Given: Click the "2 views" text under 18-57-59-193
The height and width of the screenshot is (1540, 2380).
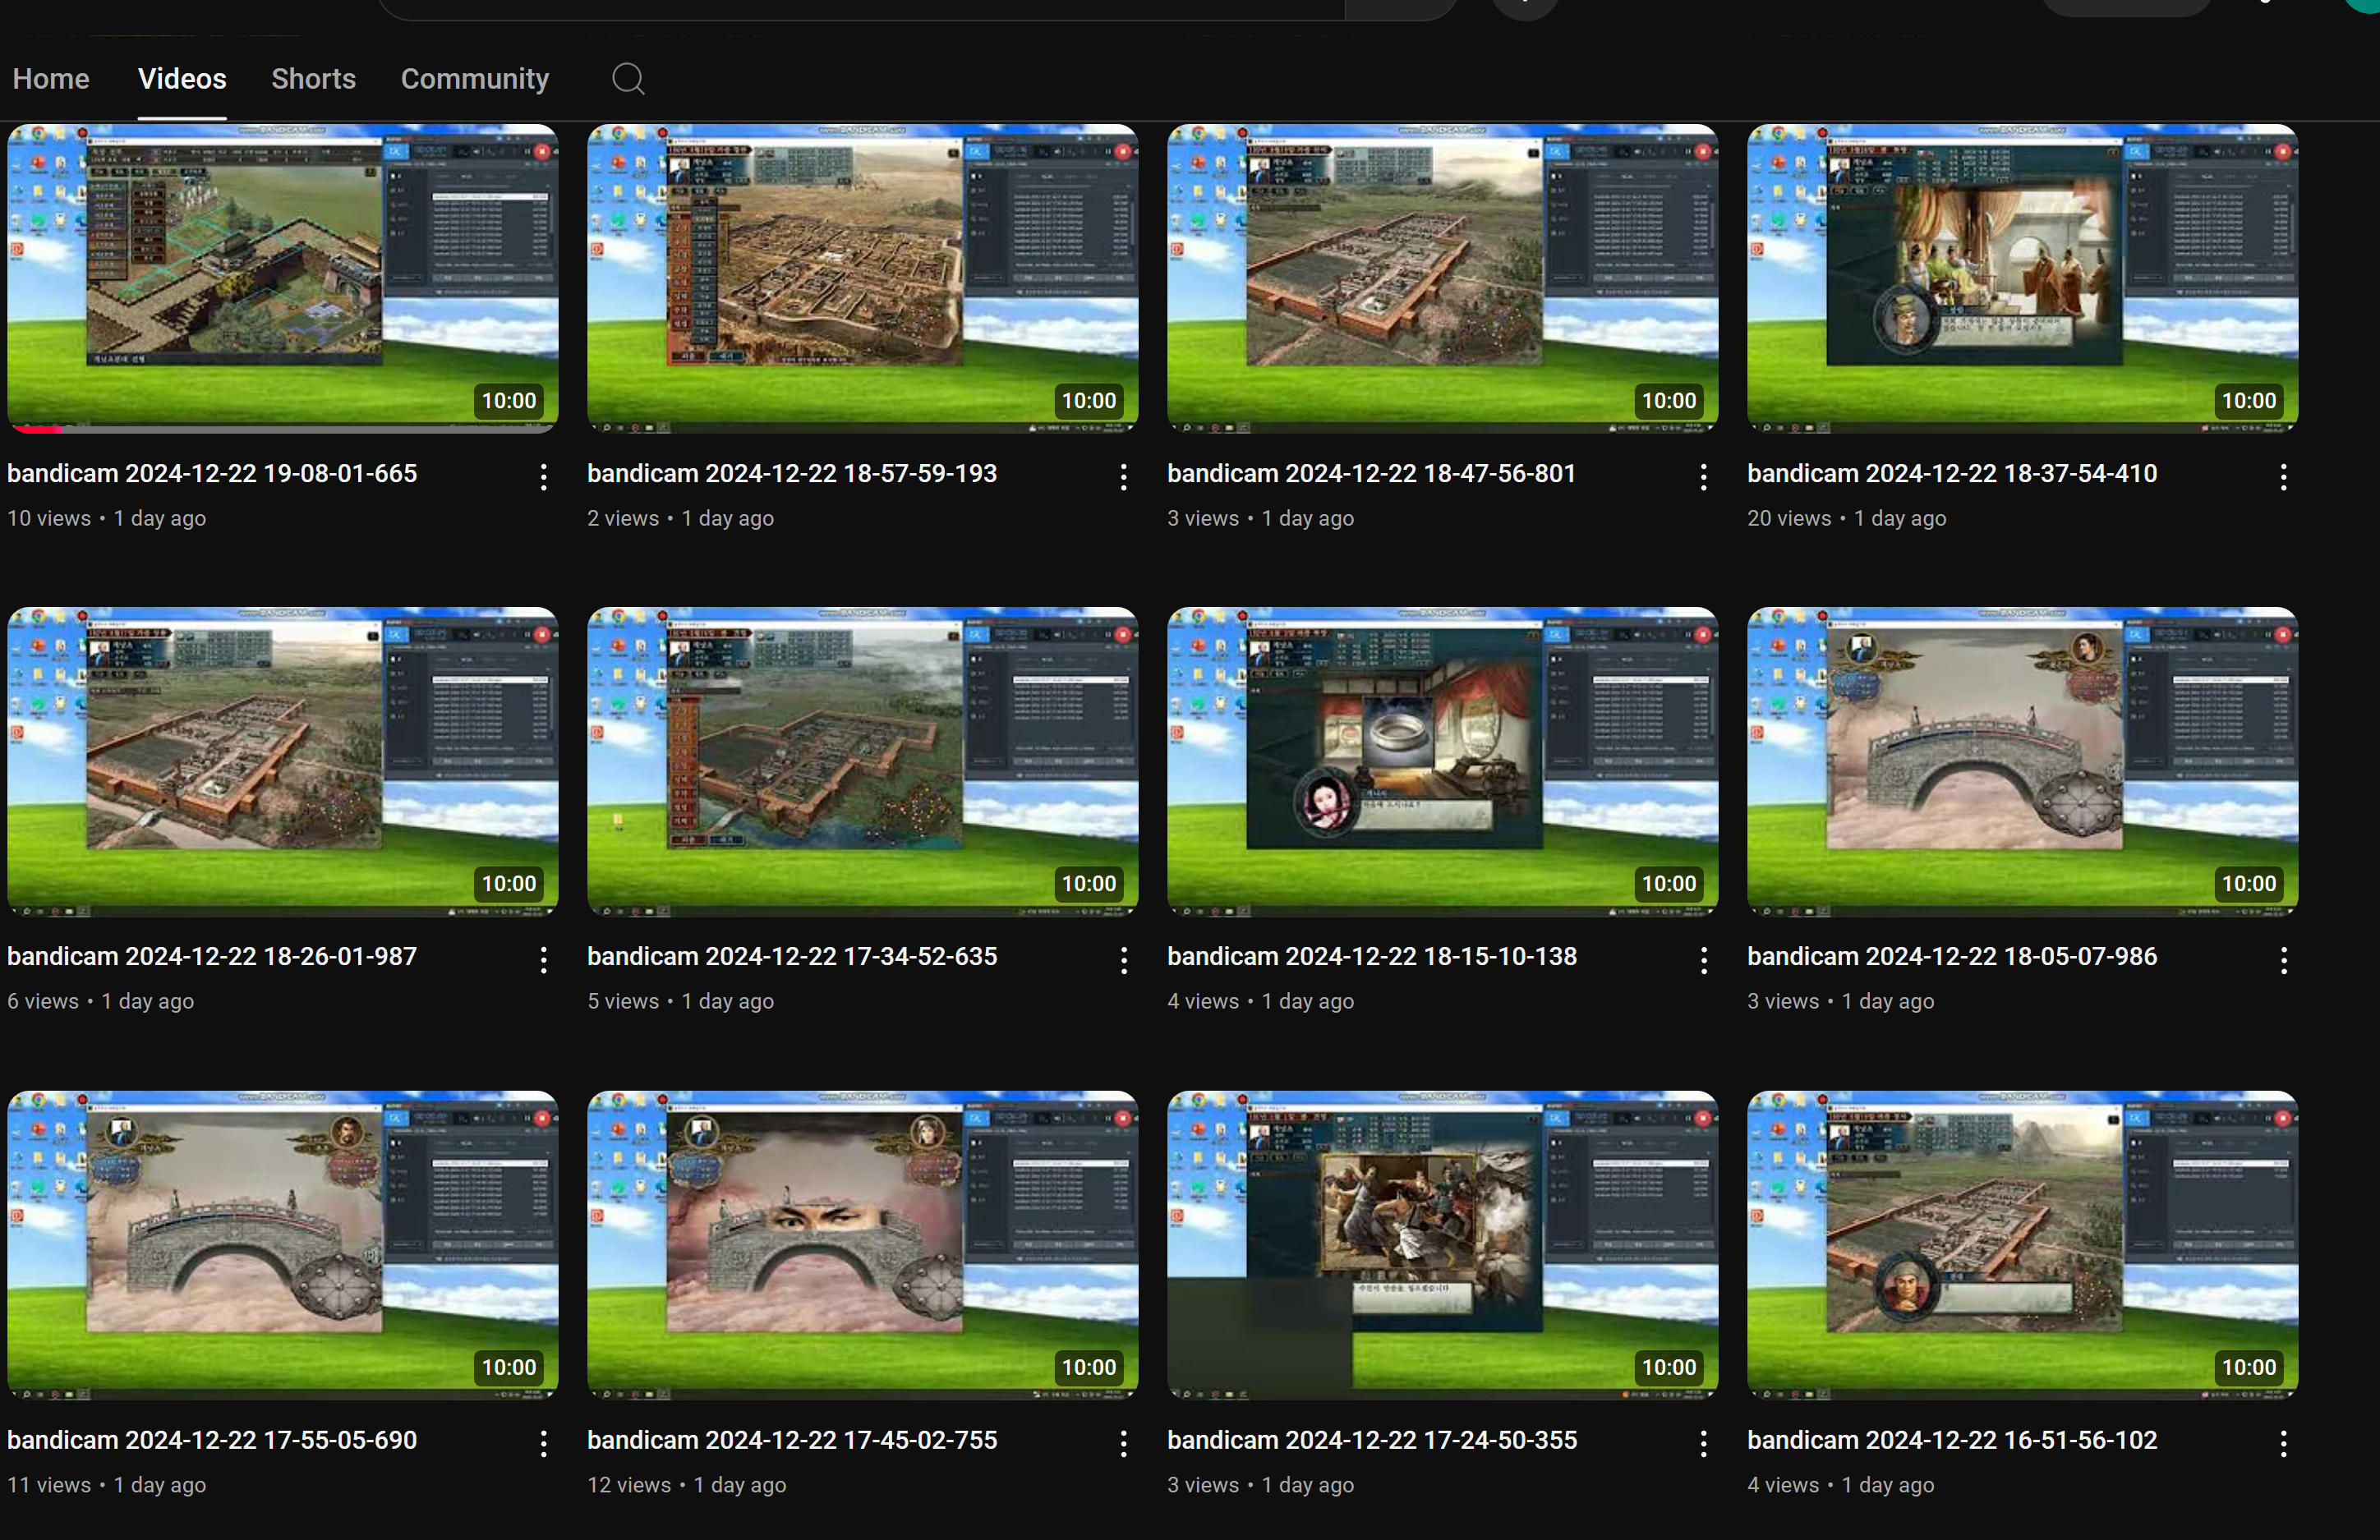Looking at the screenshot, I should tap(623, 518).
